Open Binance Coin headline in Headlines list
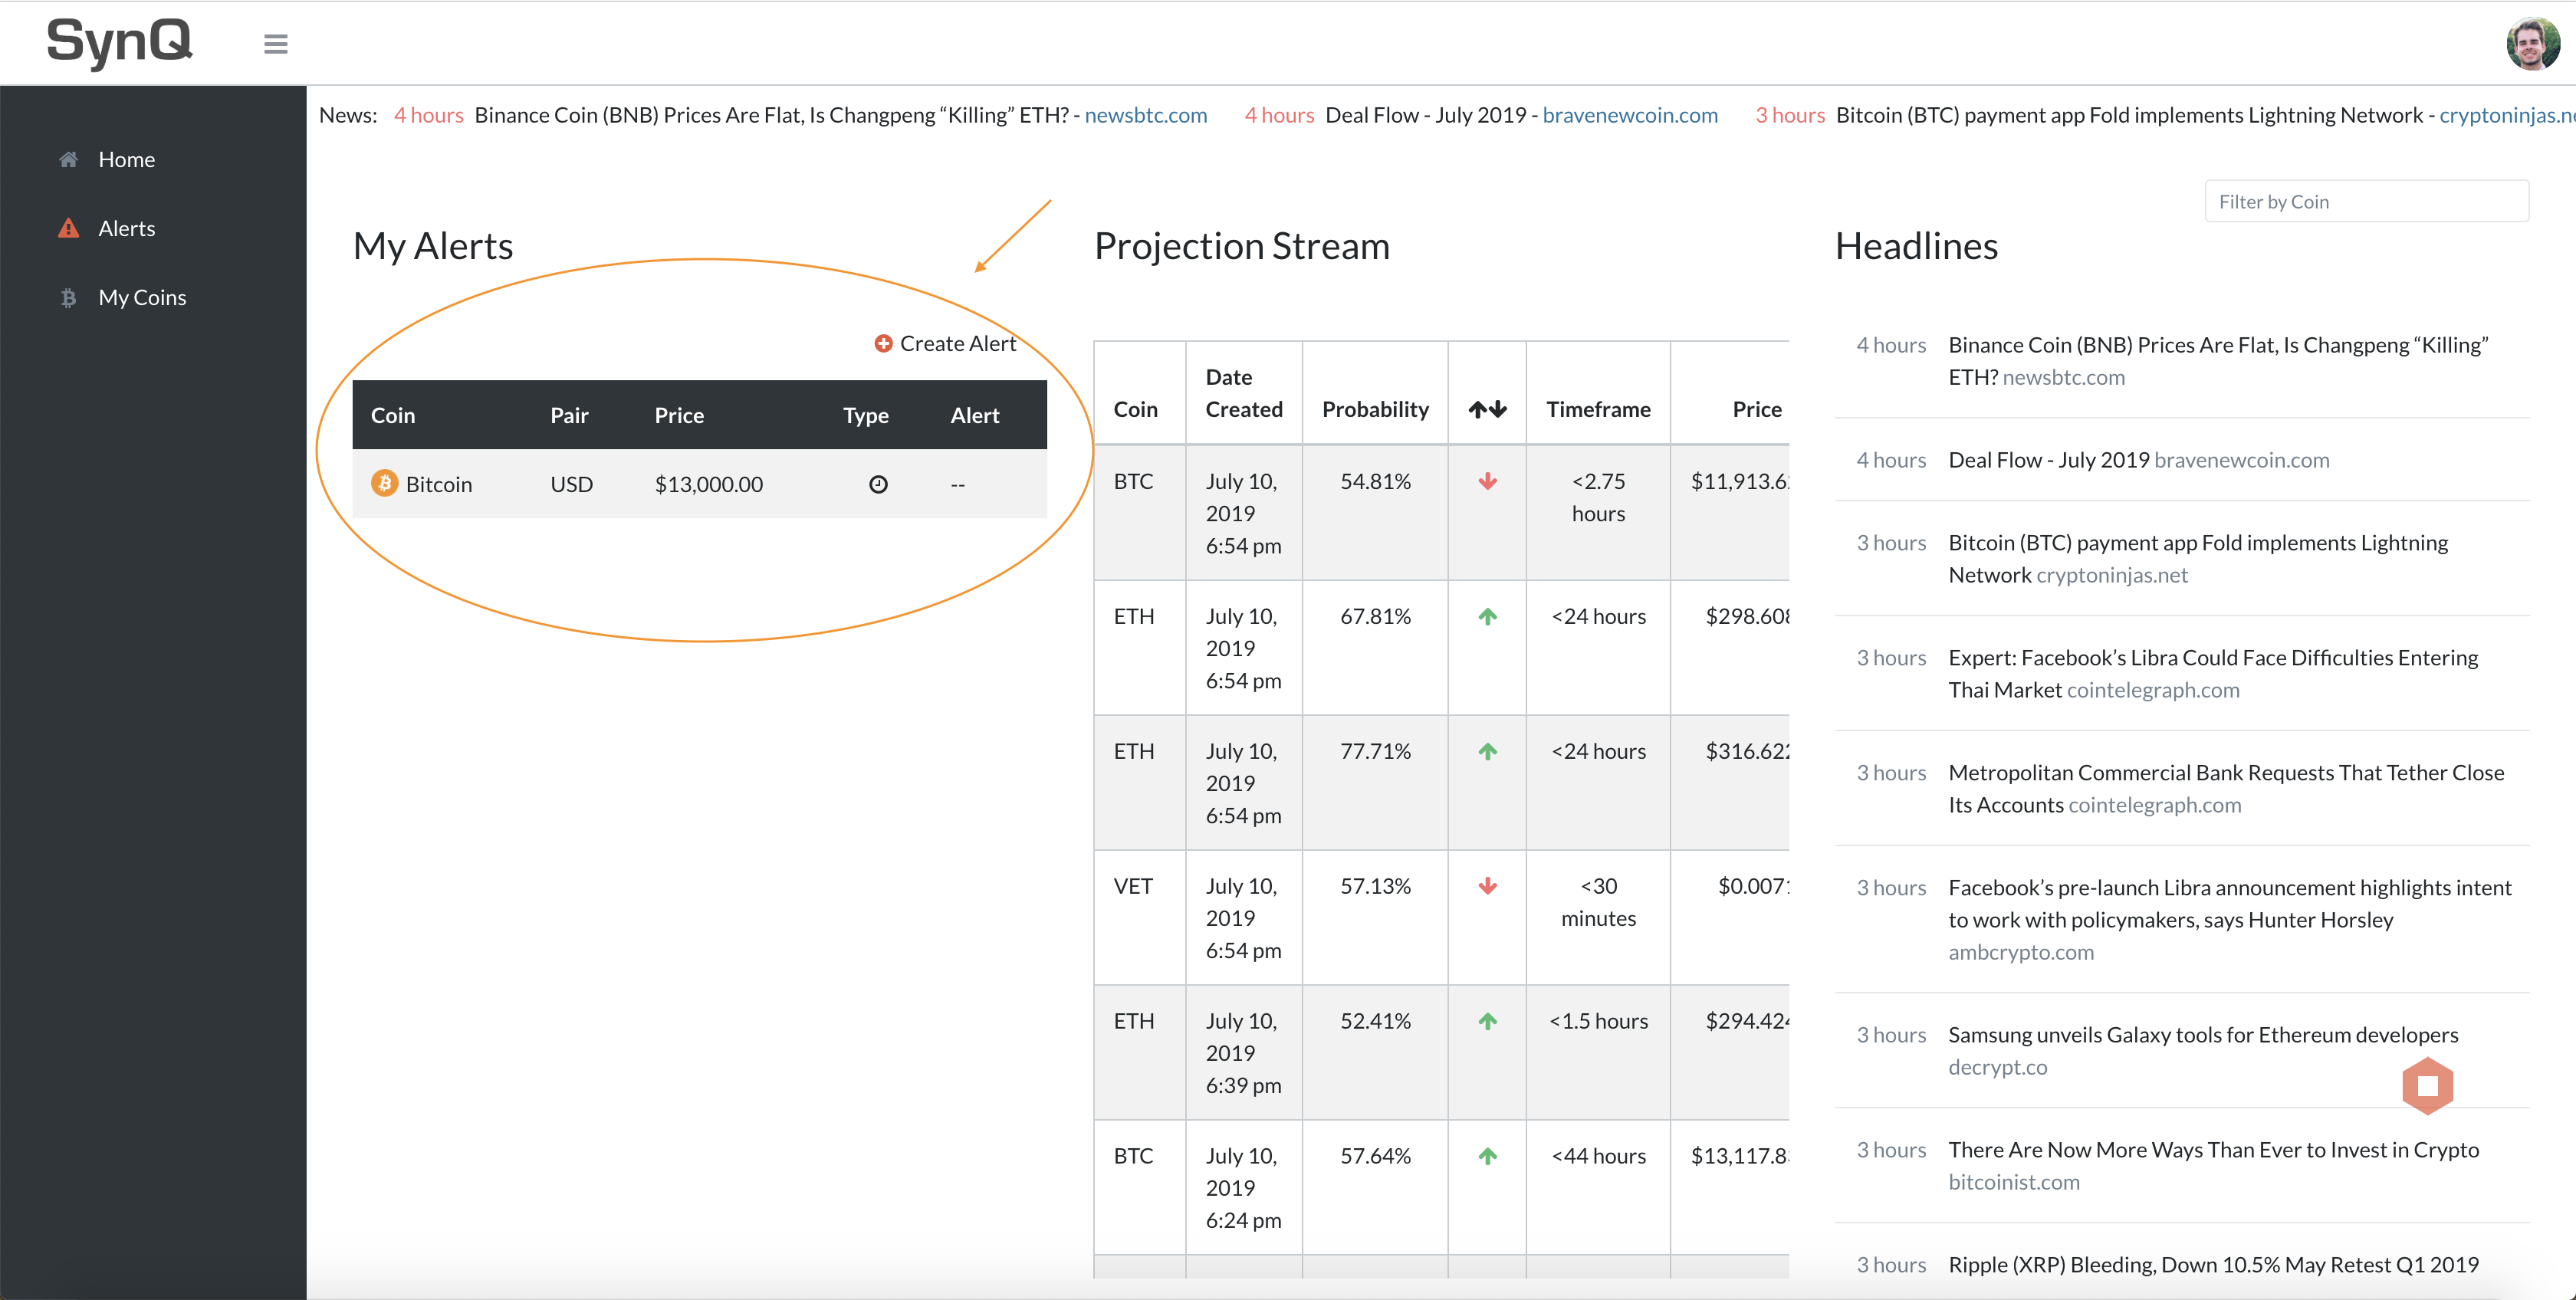The height and width of the screenshot is (1300, 2576). [x=2218, y=361]
